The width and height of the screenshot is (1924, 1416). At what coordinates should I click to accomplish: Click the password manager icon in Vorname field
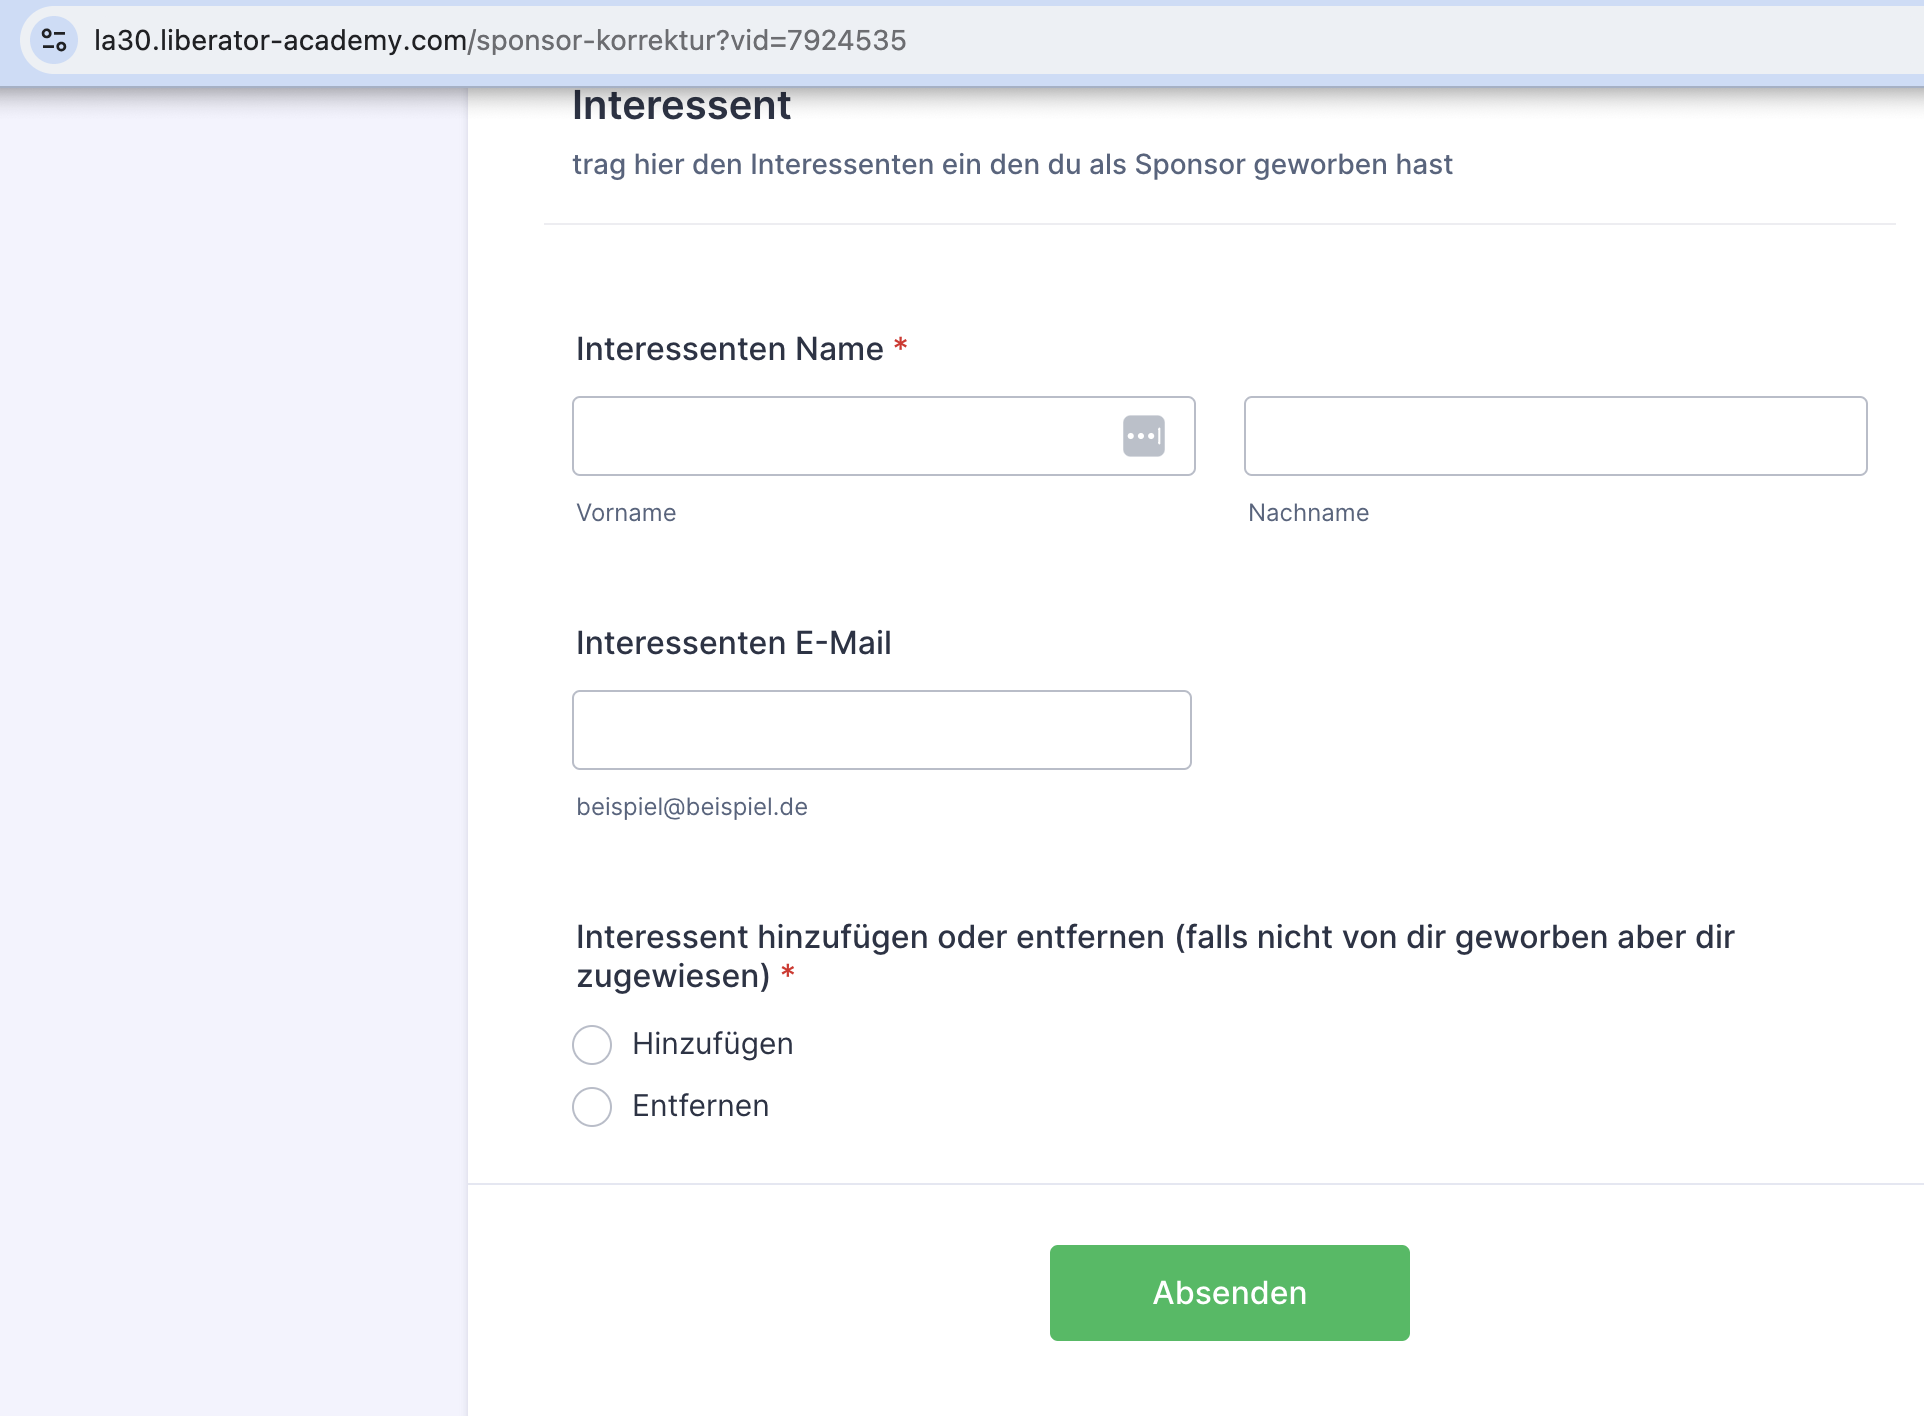coord(1143,436)
